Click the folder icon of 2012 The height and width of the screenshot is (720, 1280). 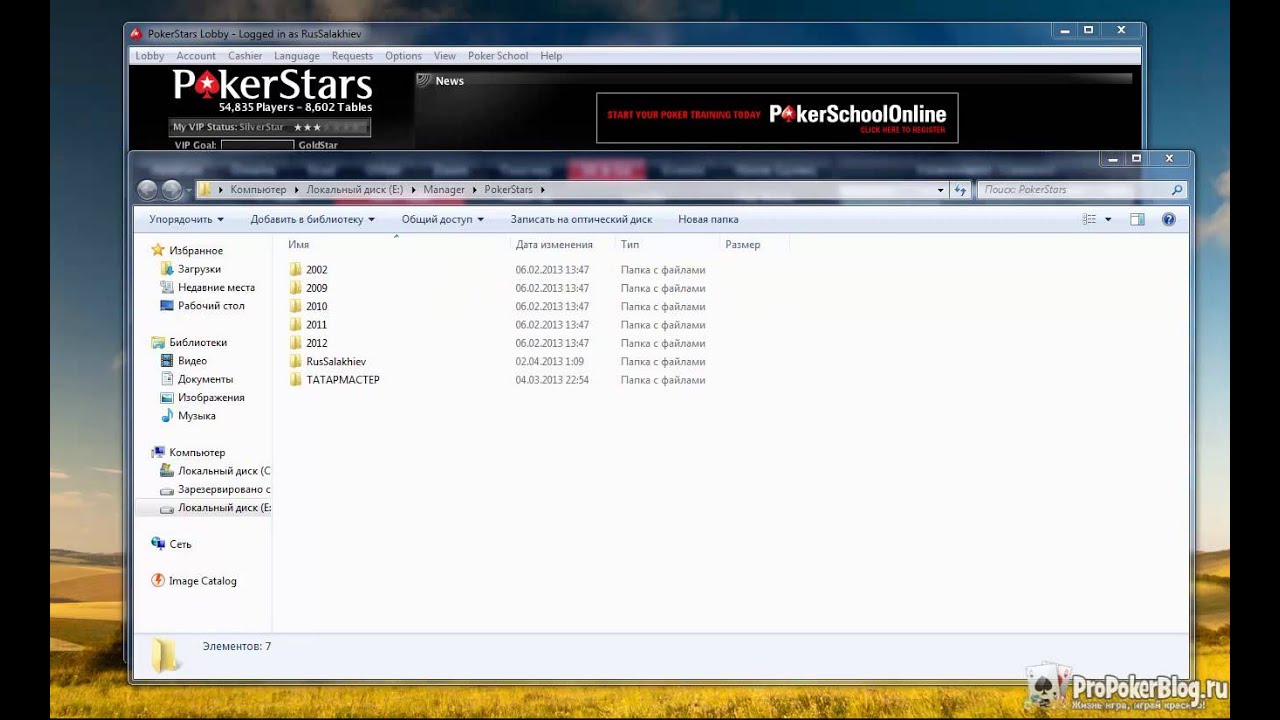point(295,343)
